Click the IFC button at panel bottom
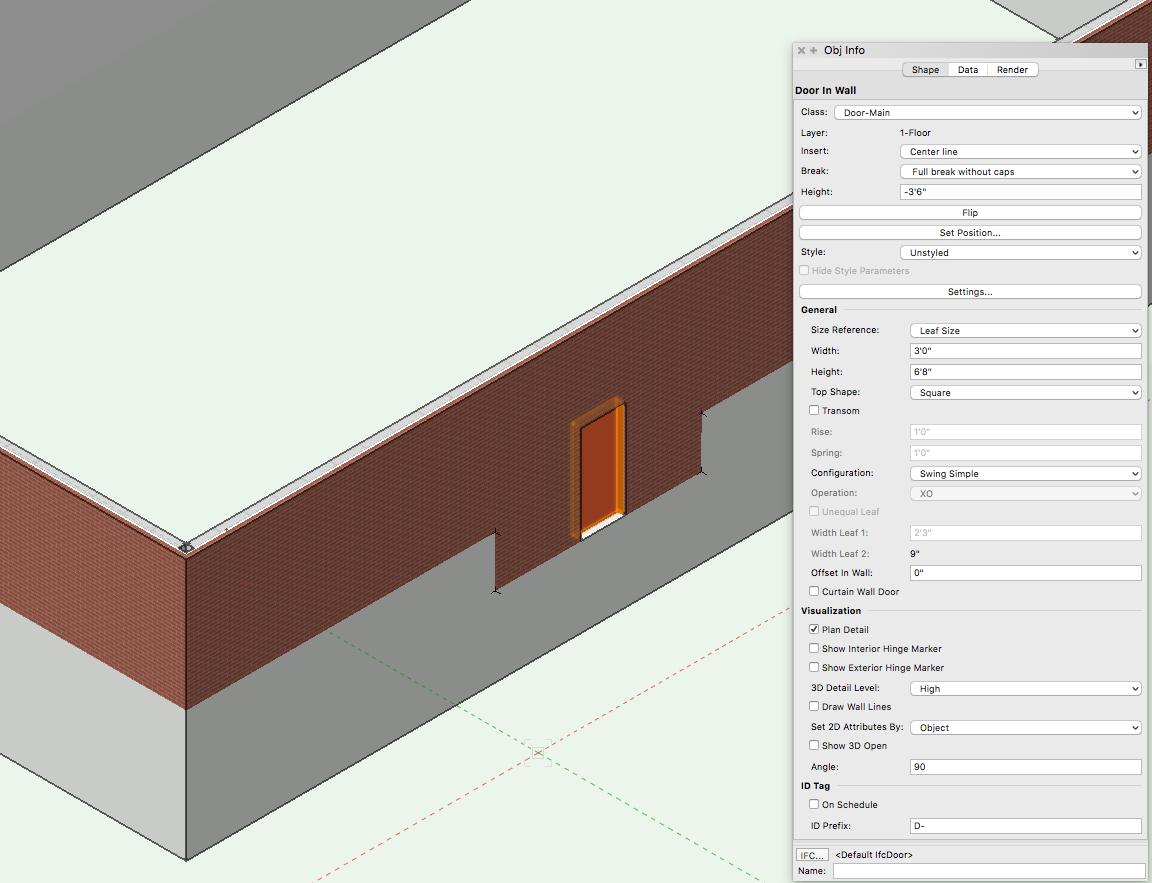1152x883 pixels. tap(811, 855)
